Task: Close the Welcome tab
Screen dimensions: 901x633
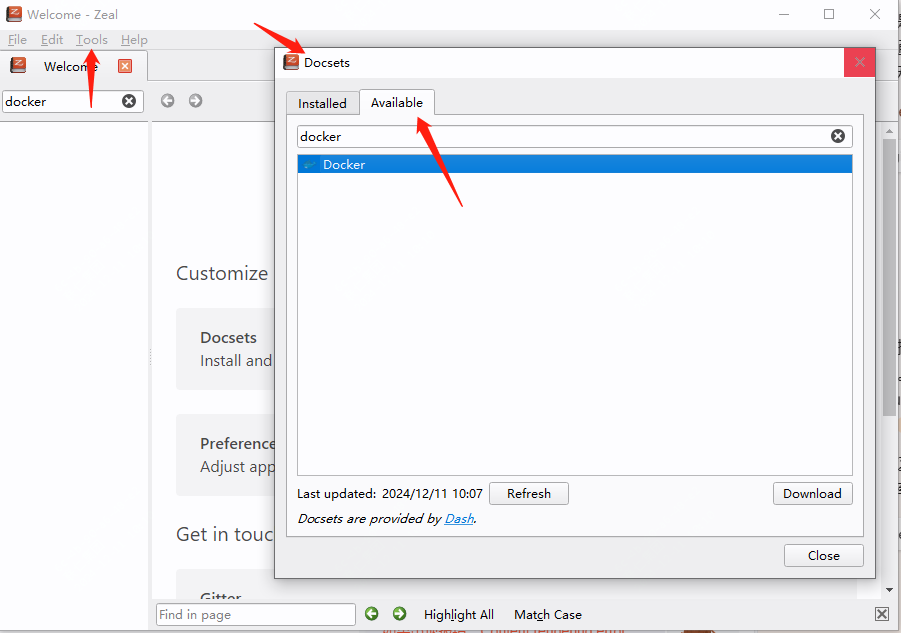Action: (x=125, y=66)
